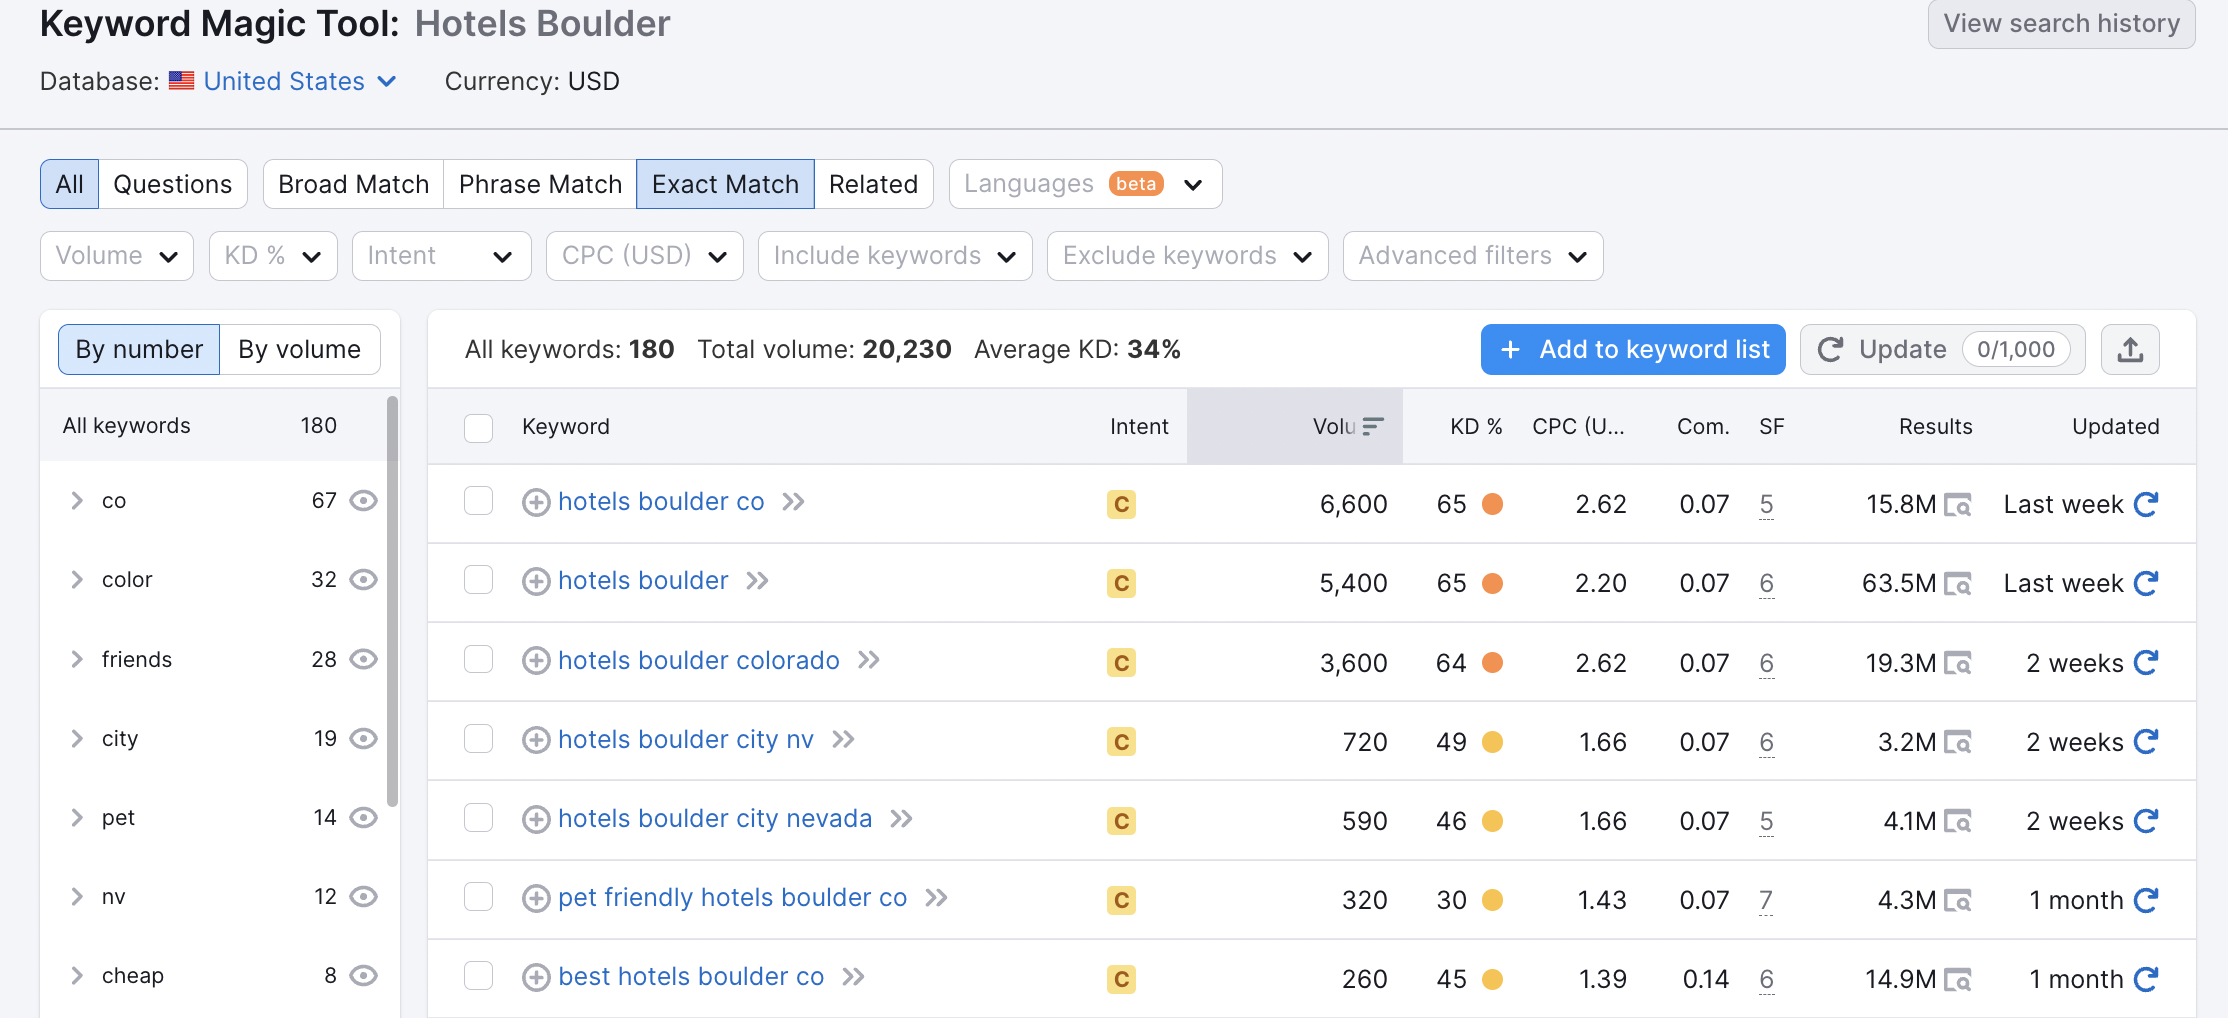
Task: Click the export upload icon button
Action: [x=2130, y=350]
